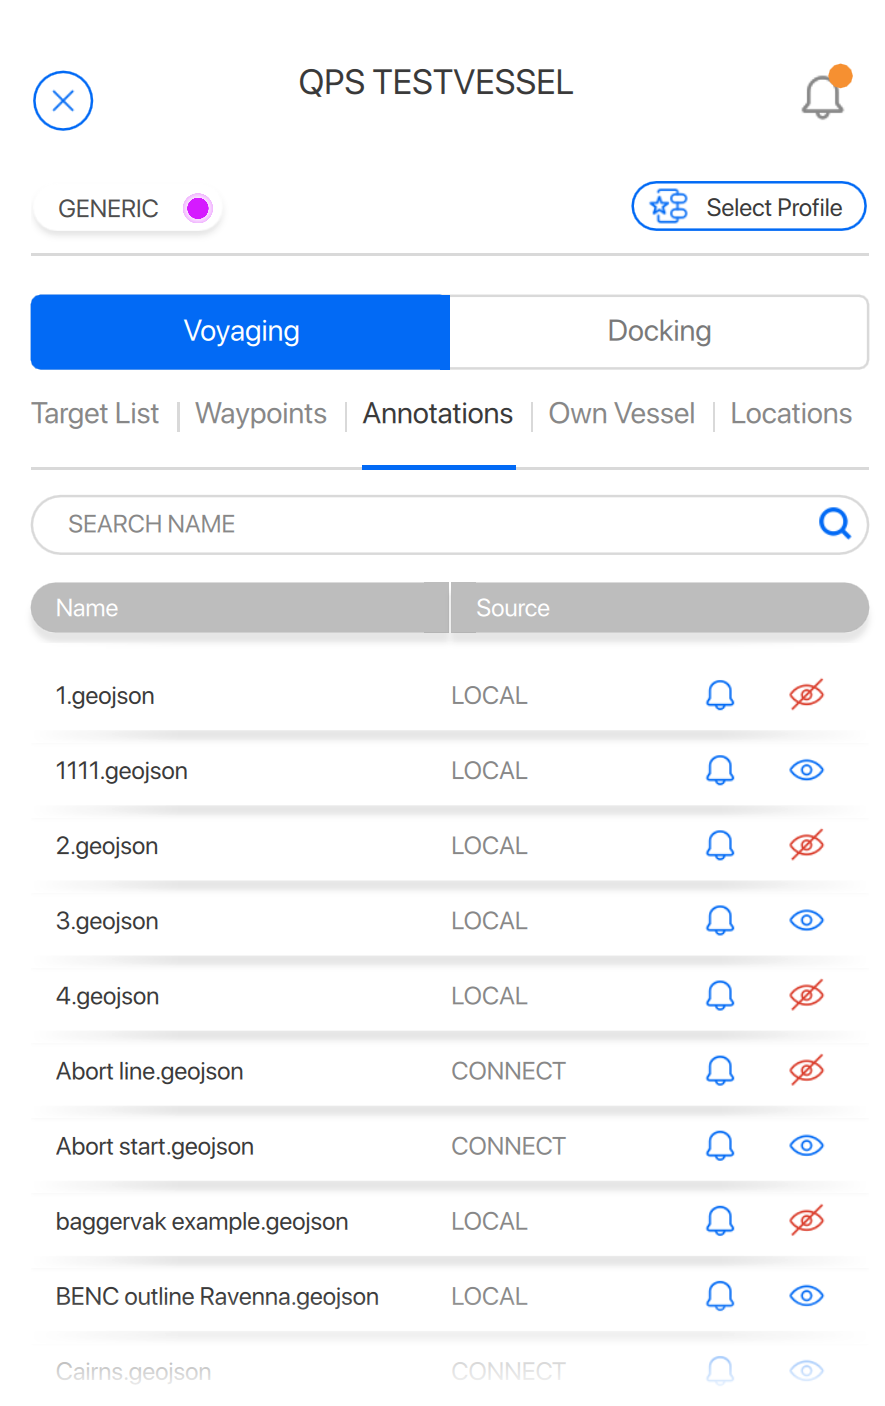Click the search magnifier icon
The width and height of the screenshot is (885, 1406).
coord(834,523)
